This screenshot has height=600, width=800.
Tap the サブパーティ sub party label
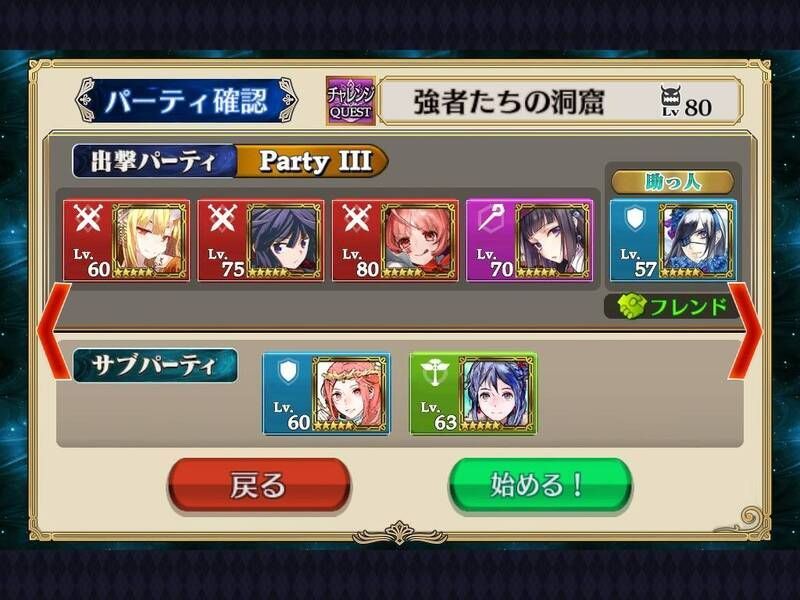tap(155, 365)
